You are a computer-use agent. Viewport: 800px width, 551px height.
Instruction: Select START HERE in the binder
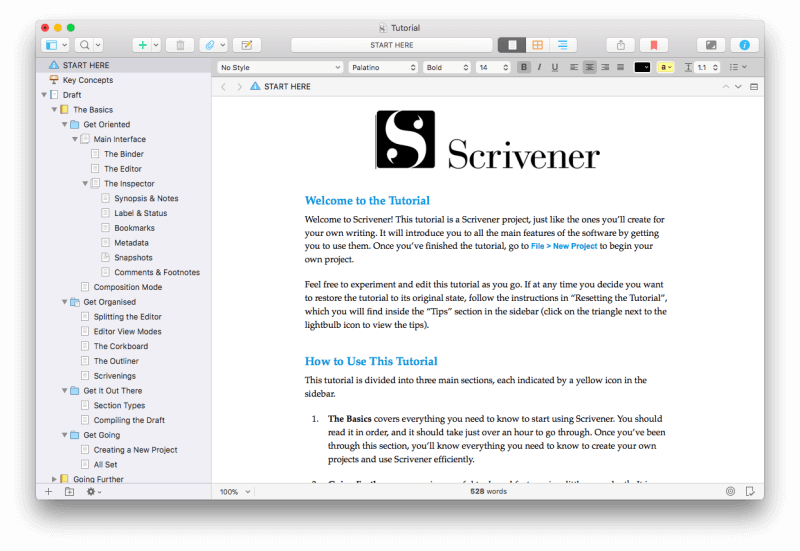click(86, 65)
